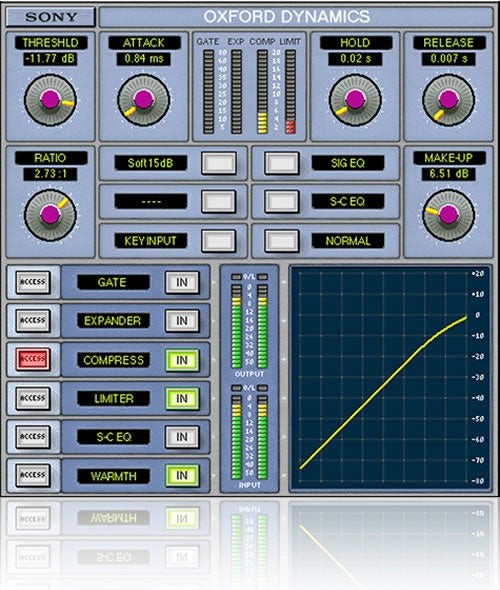Open Gate section with Access button
The height and width of the screenshot is (590, 500).
33,282
